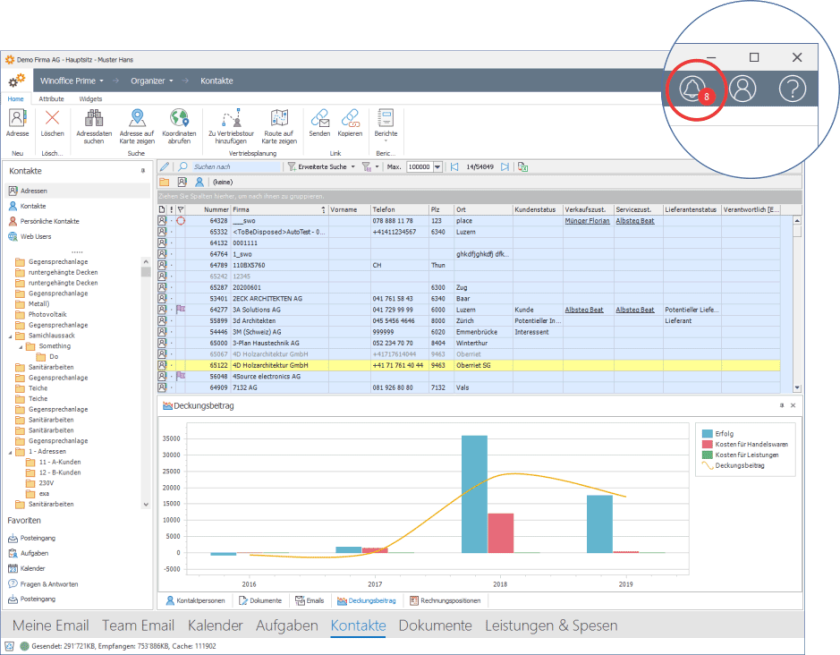840x655 pixels.
Task: Click the blue person icon next to (keine)
Action: click(199, 182)
